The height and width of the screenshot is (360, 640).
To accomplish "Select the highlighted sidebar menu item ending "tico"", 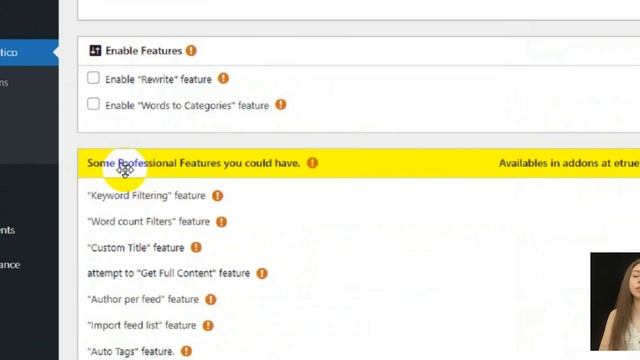I will [x=29, y=53].
